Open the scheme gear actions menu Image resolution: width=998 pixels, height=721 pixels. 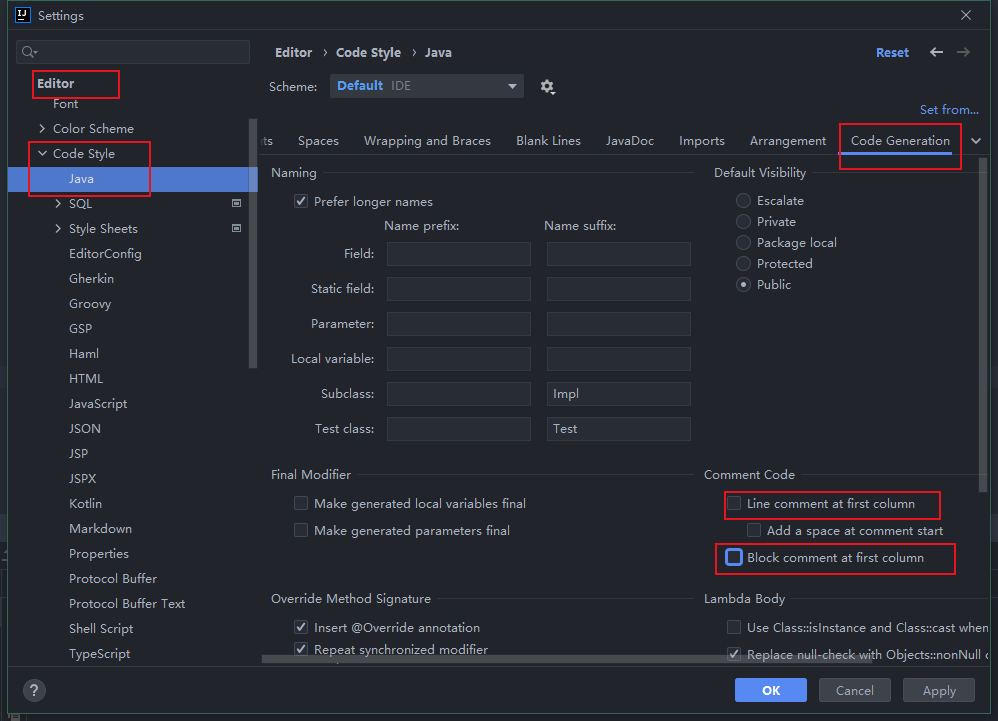(x=547, y=87)
